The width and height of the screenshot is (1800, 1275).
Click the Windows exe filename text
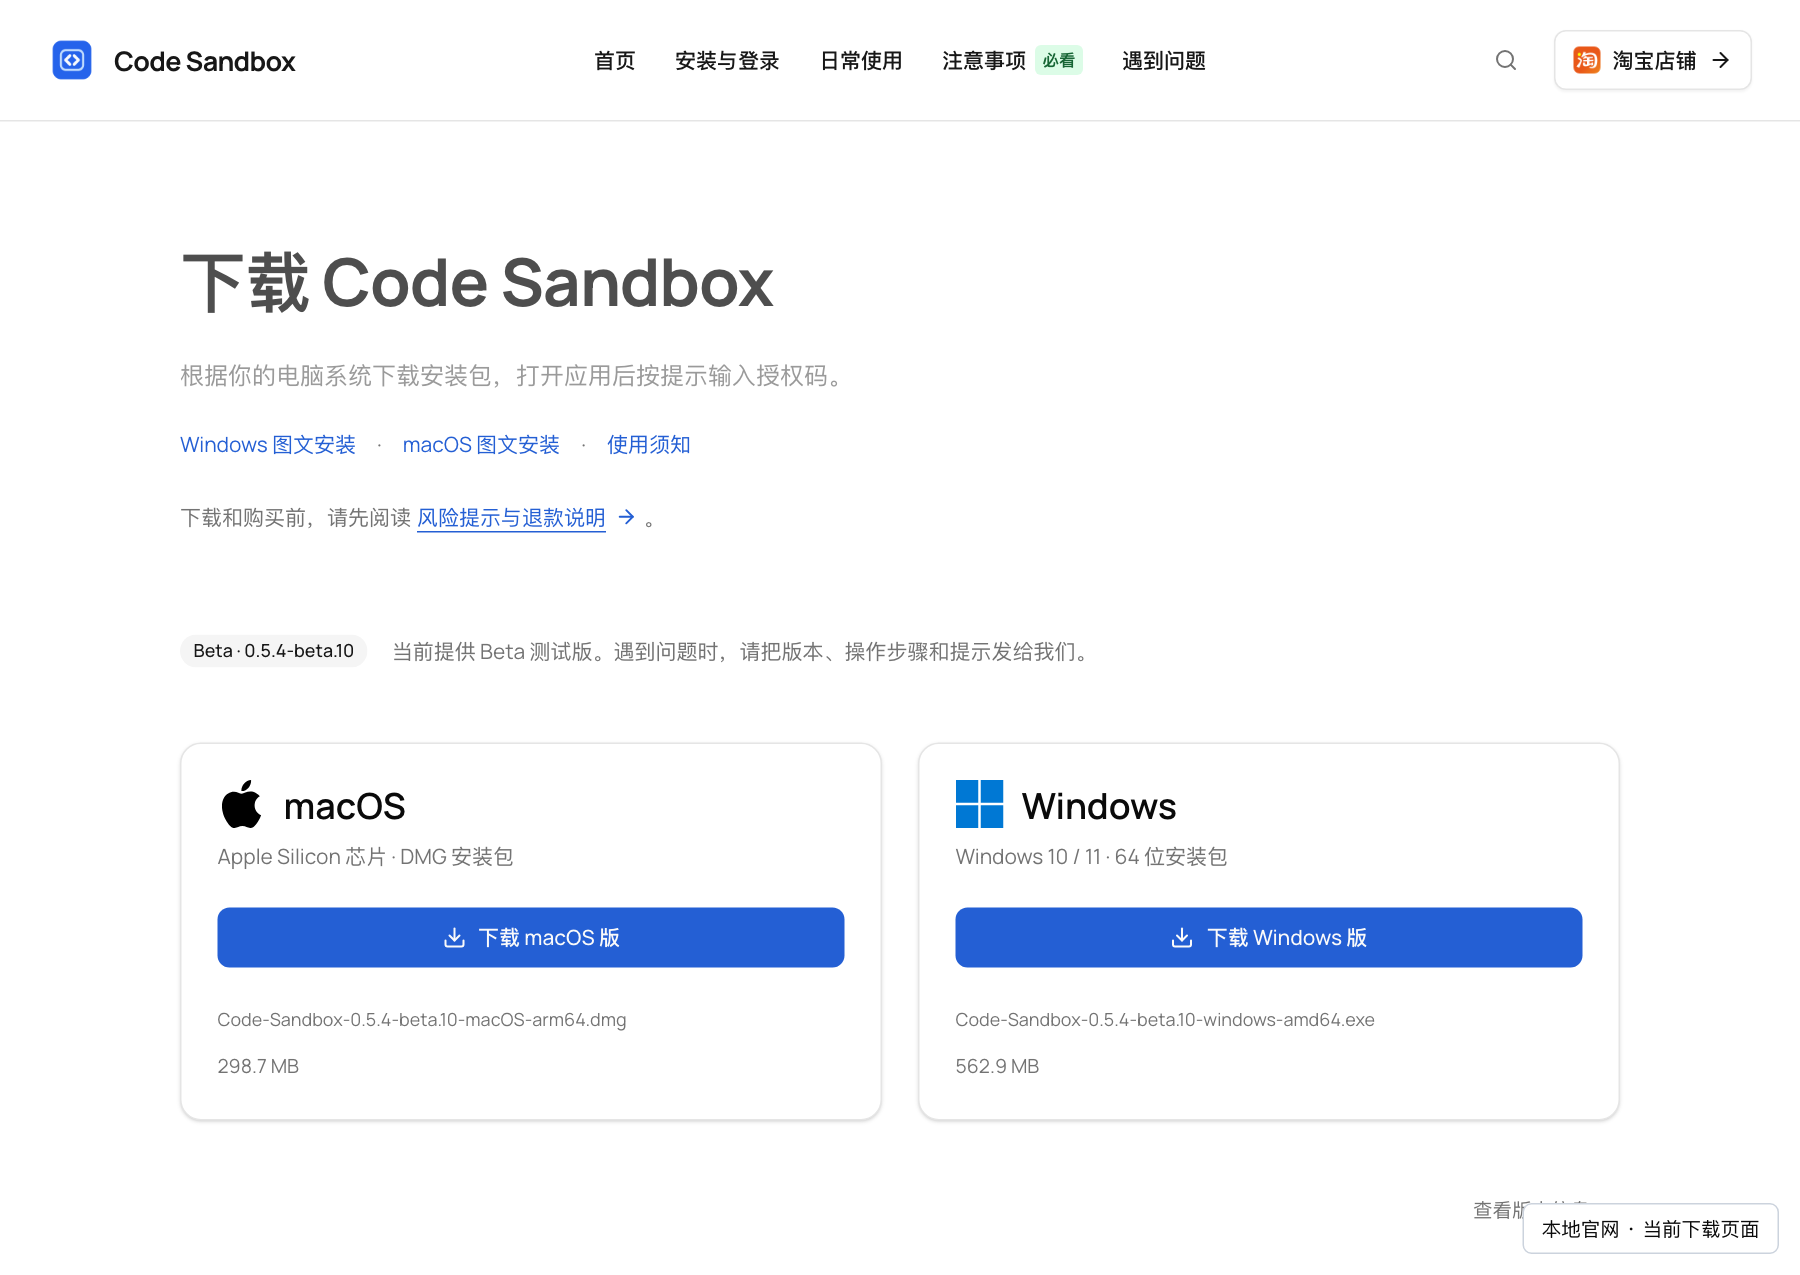pyautogui.click(x=1165, y=1020)
